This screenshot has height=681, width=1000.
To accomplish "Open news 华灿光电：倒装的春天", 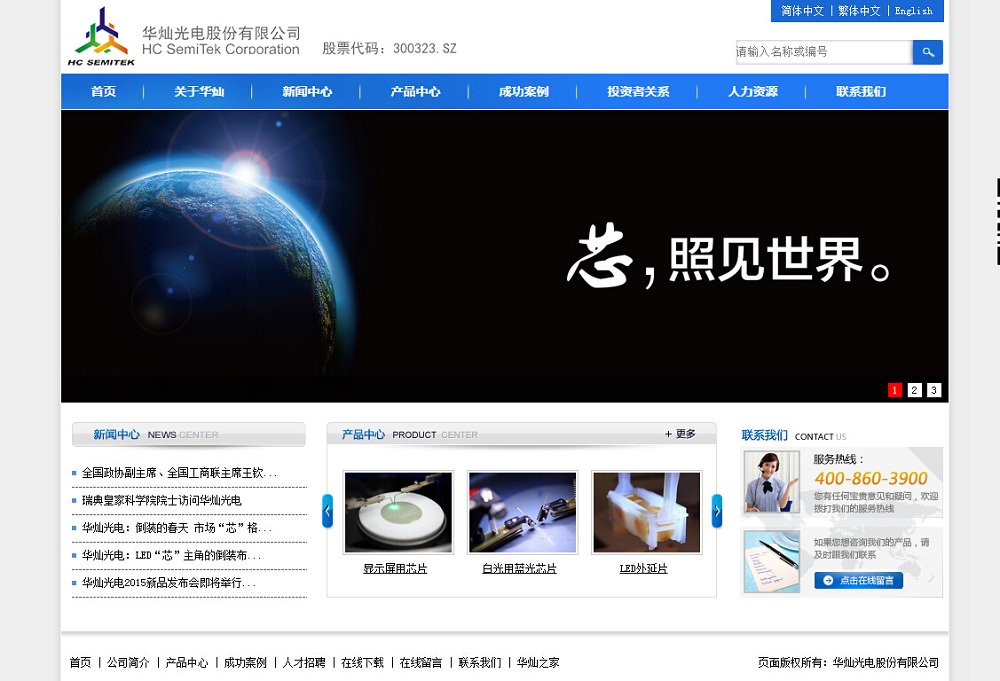I will (177, 528).
